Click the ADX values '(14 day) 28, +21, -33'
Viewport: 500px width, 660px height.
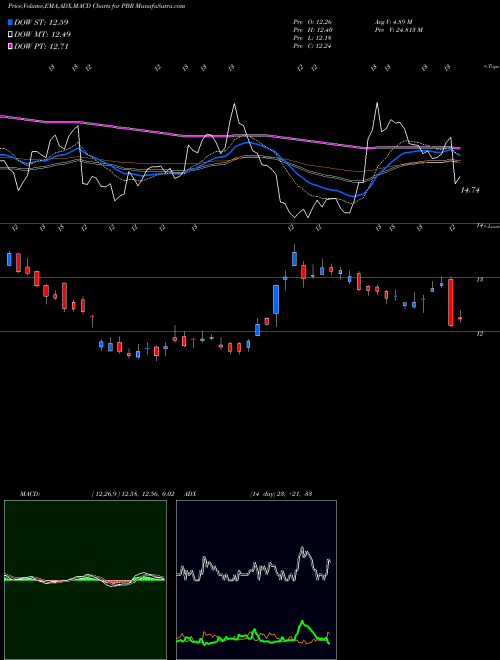click(x=281, y=494)
